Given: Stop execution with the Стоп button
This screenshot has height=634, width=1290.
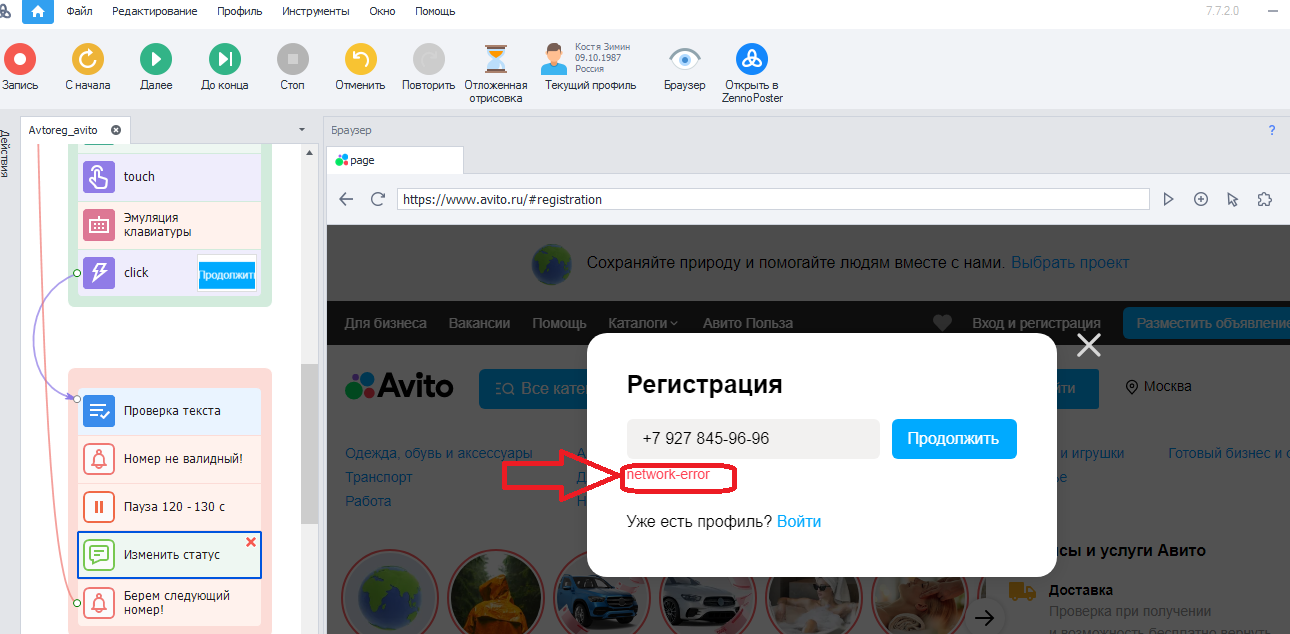Looking at the screenshot, I should (x=292, y=67).
